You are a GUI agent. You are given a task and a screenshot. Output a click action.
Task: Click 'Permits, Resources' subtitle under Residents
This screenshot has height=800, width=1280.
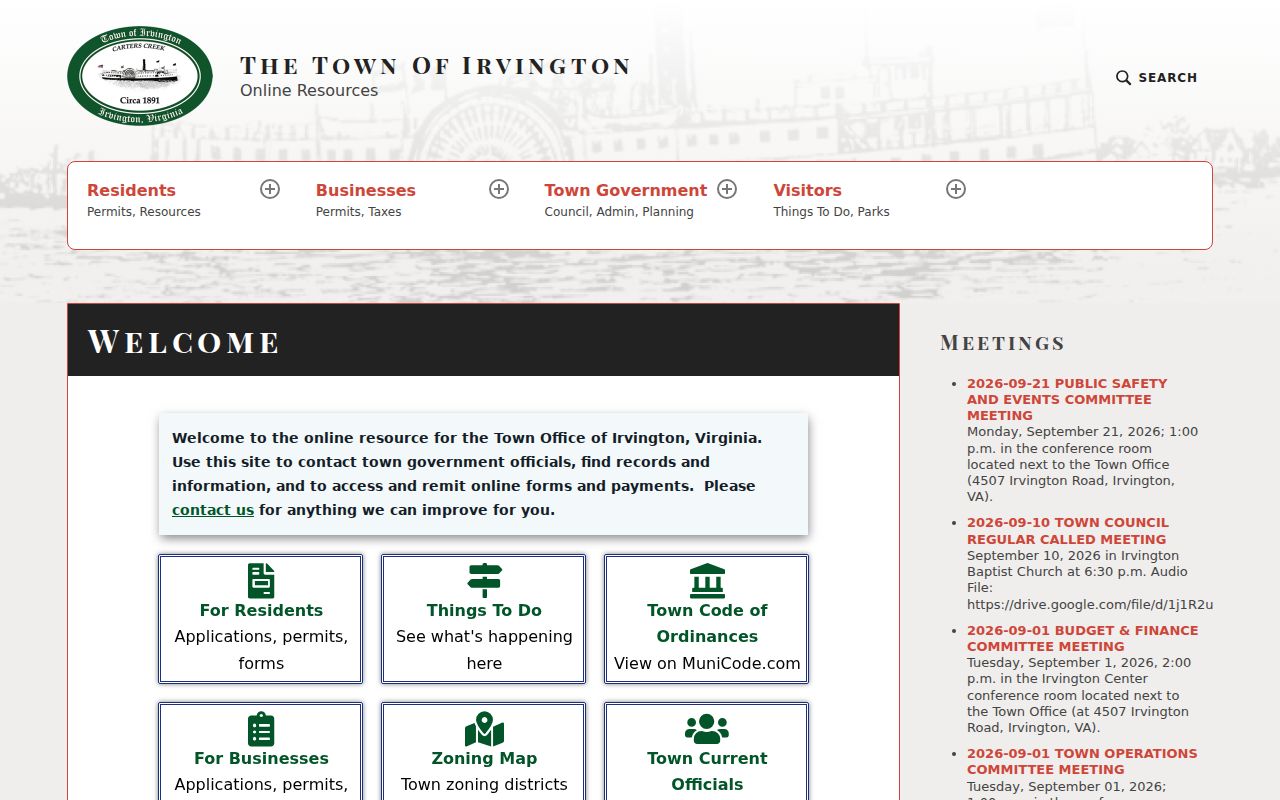(144, 212)
